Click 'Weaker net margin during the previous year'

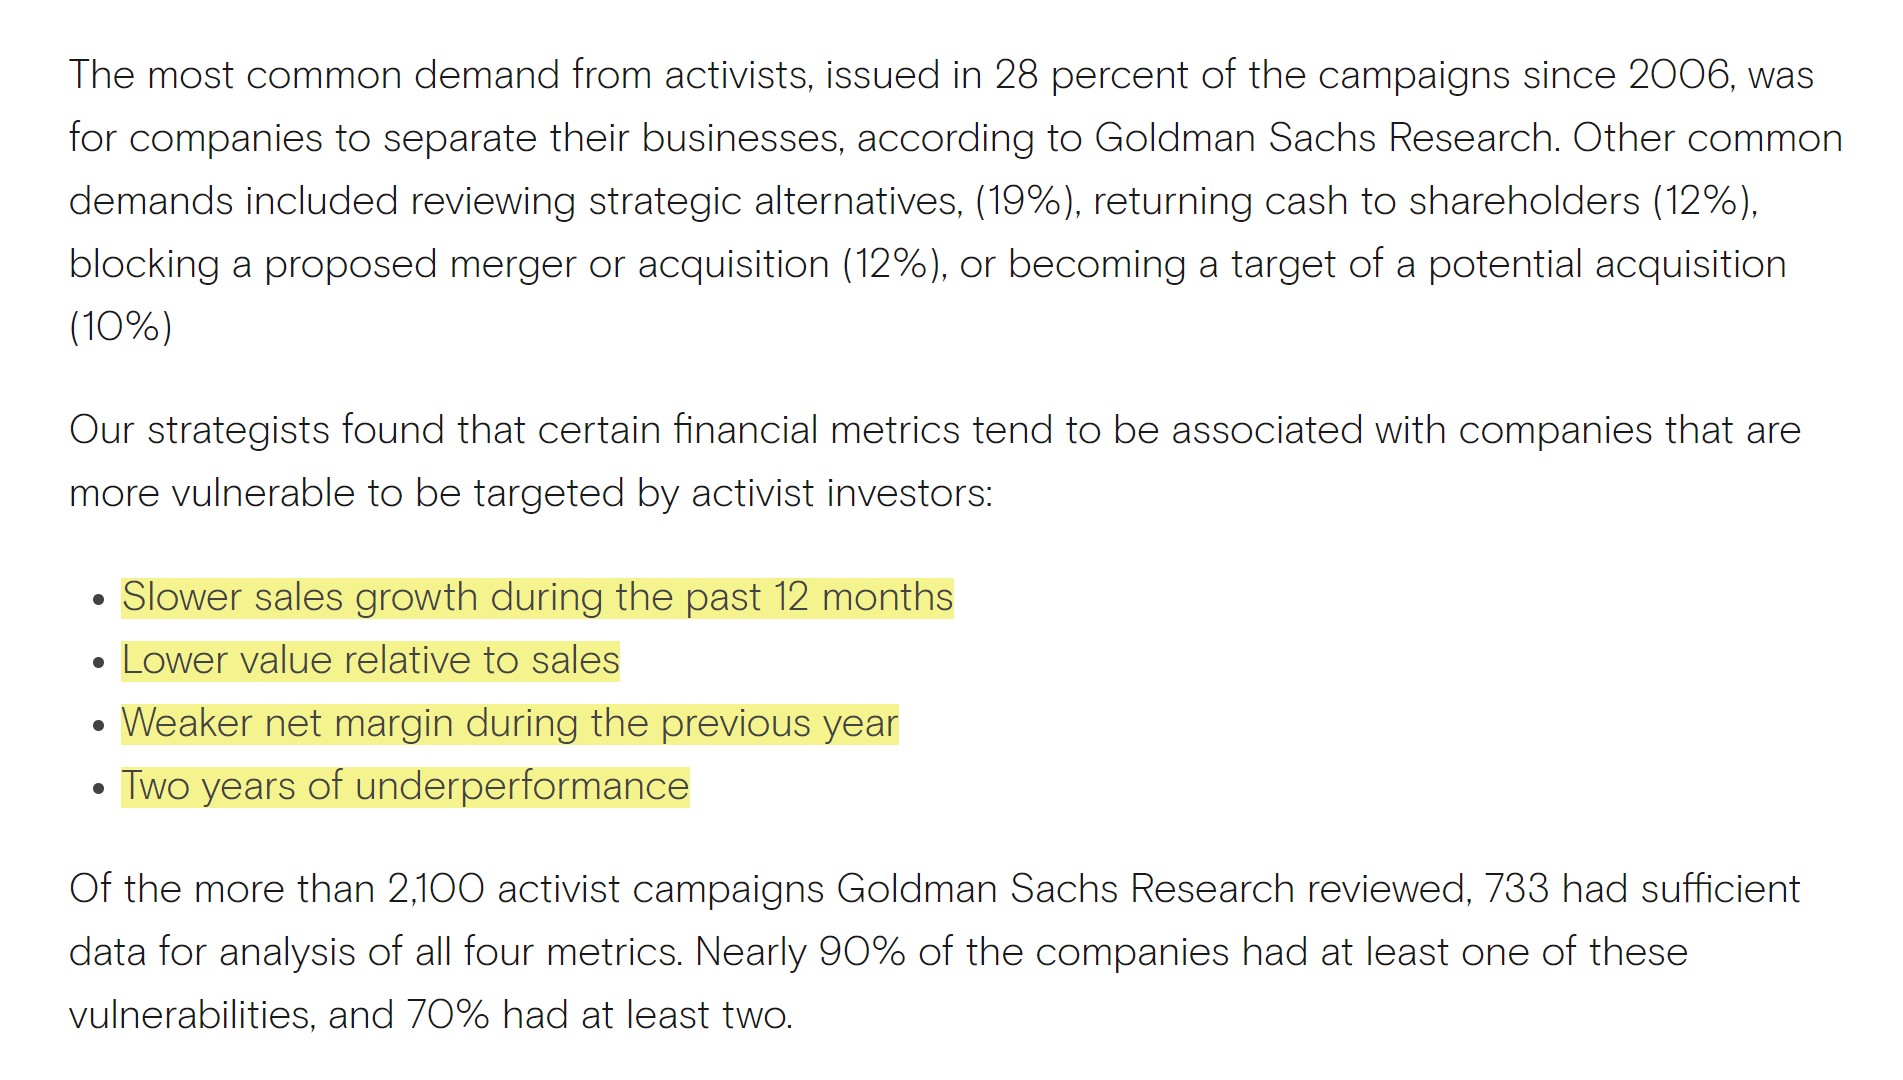pyautogui.click(x=510, y=724)
